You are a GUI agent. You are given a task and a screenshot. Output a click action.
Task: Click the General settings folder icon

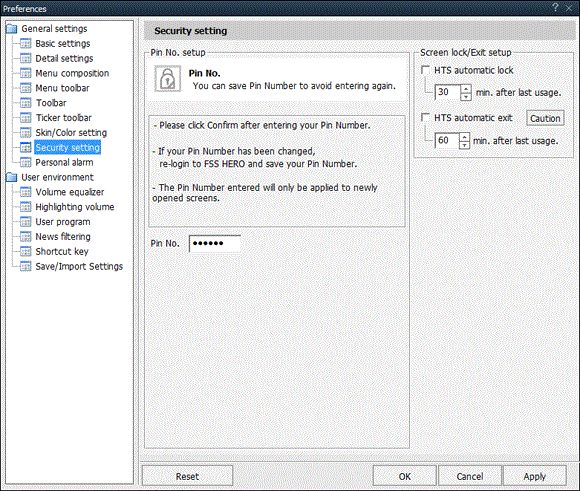pos(11,29)
